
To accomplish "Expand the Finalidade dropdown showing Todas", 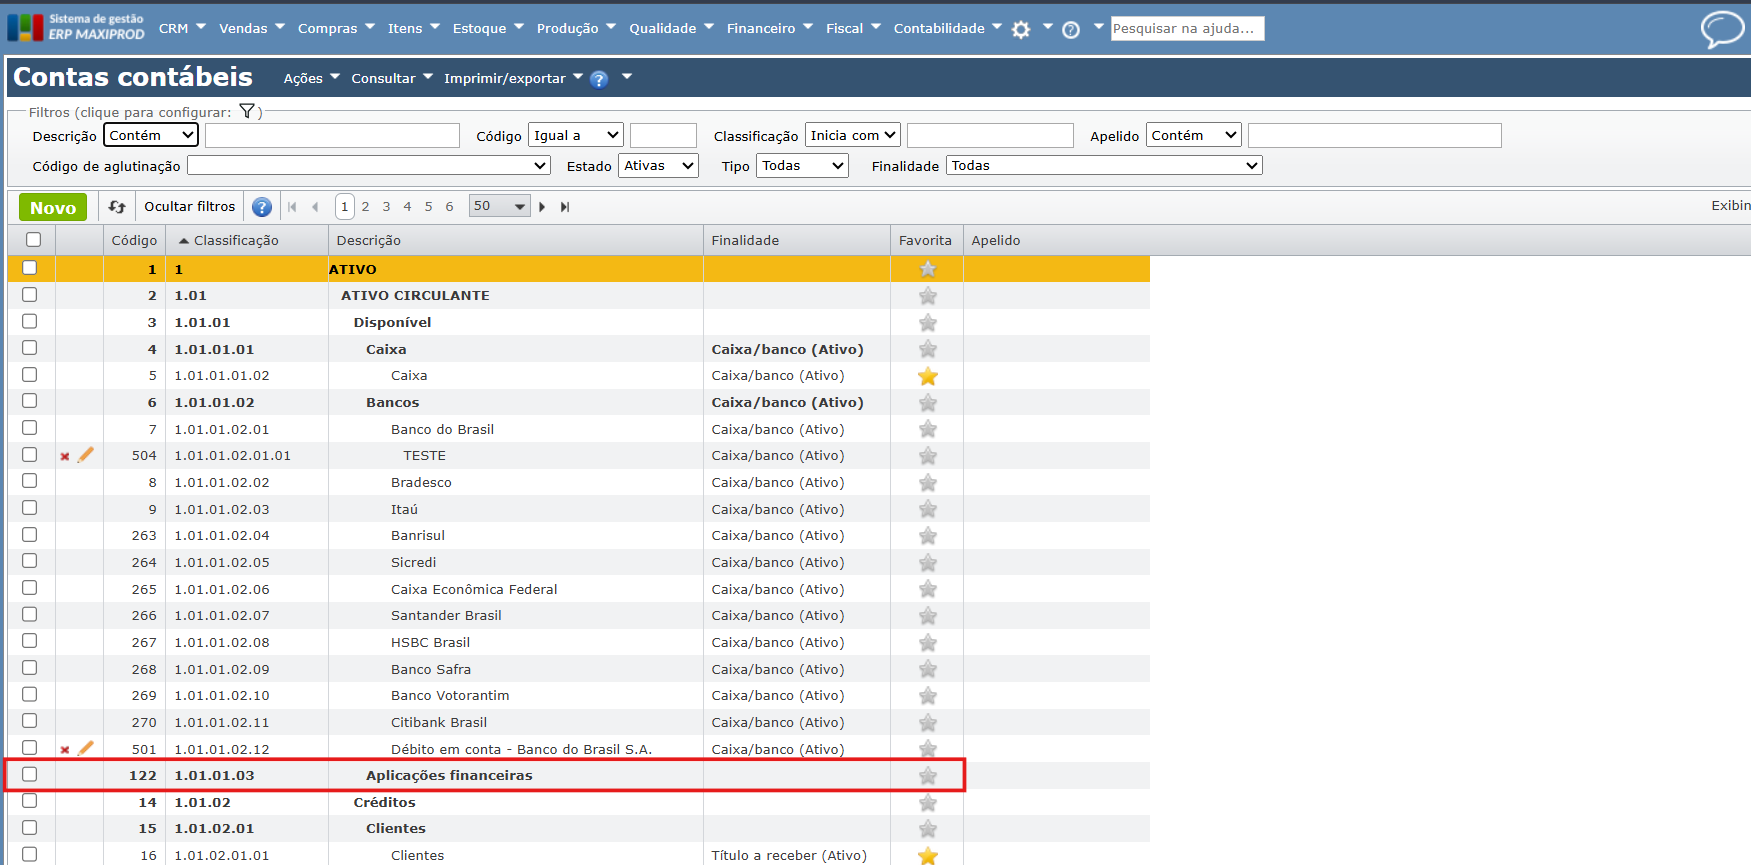I will click(1103, 166).
